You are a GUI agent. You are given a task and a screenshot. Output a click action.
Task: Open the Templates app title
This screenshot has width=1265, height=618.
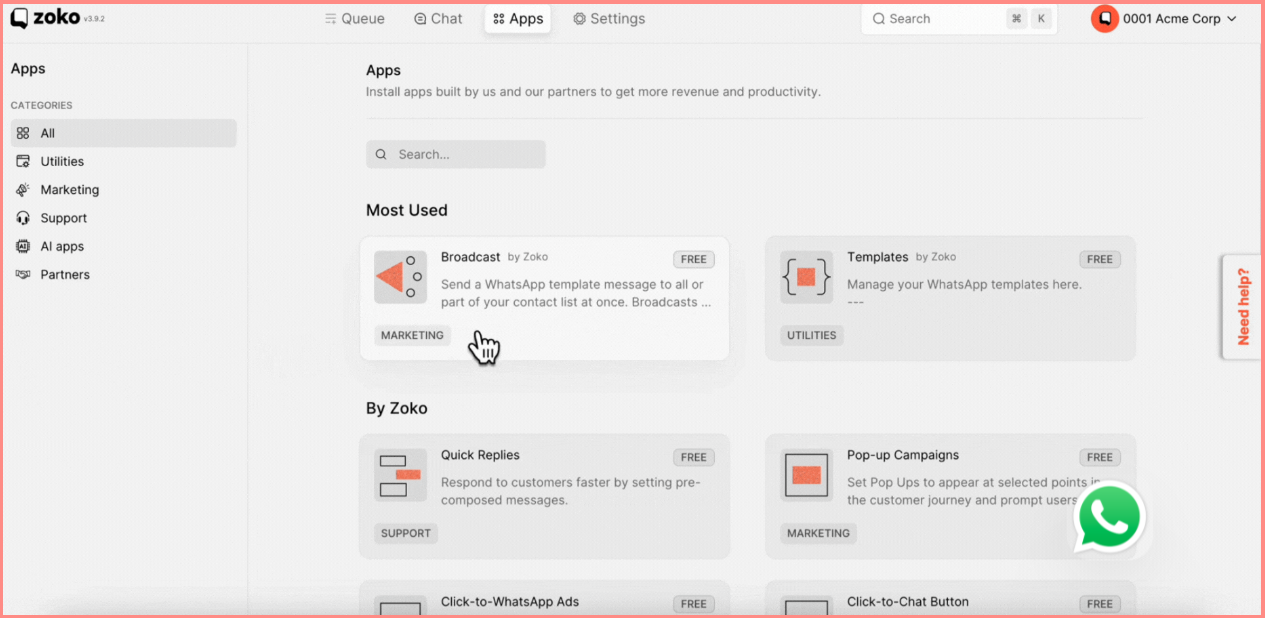click(x=877, y=257)
